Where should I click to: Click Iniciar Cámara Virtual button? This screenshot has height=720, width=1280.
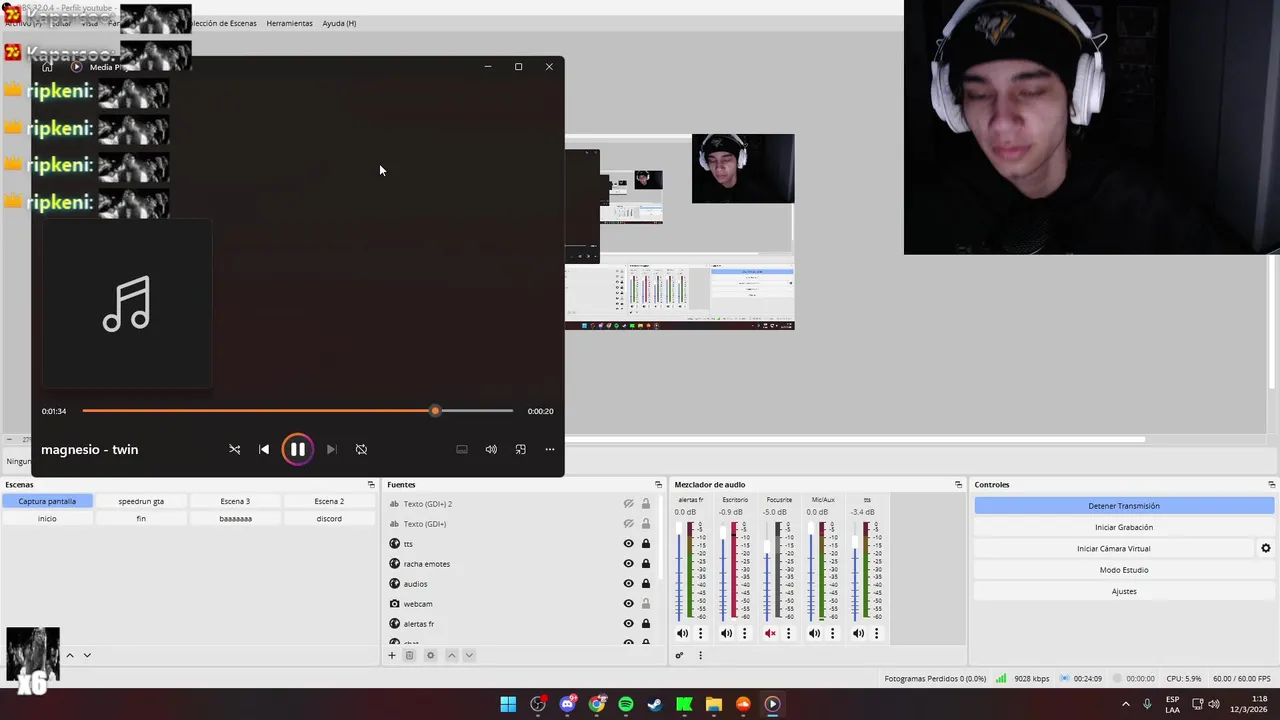(1113, 549)
